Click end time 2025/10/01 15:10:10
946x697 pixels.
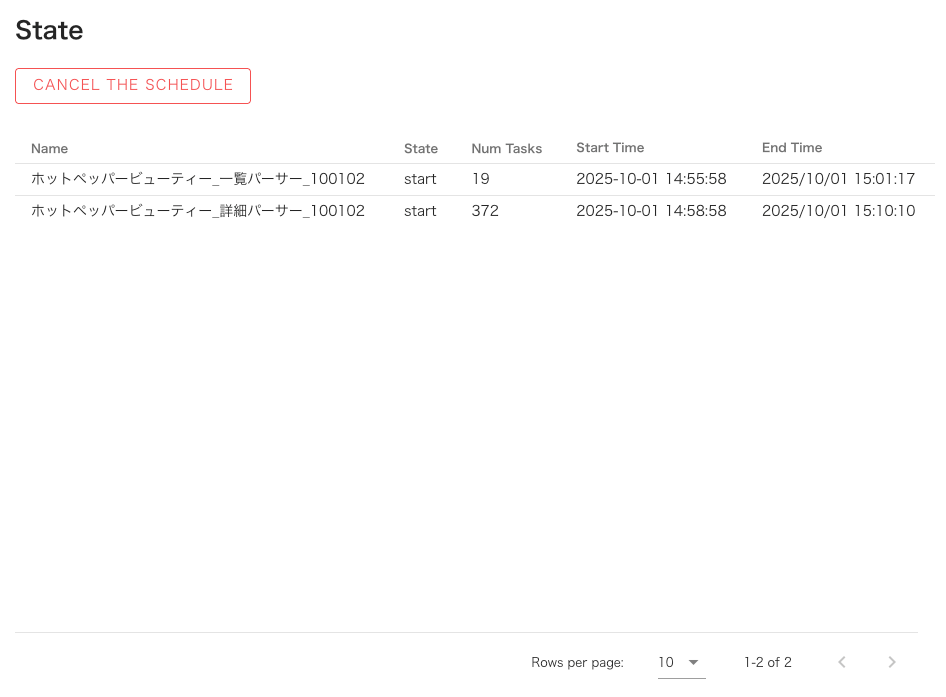click(x=838, y=211)
